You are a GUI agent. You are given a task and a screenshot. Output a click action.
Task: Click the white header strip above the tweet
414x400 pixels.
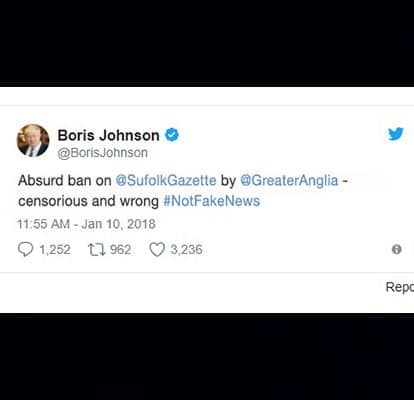207,96
